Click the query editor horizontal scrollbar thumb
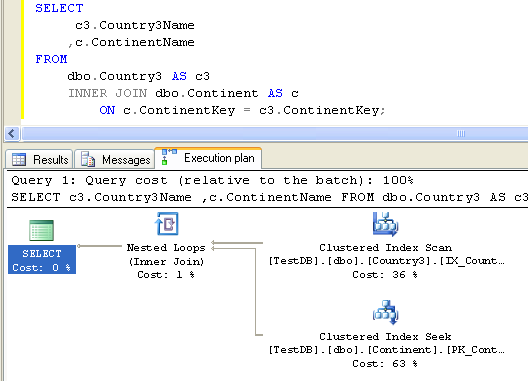The image size is (528, 381). (x=275, y=133)
